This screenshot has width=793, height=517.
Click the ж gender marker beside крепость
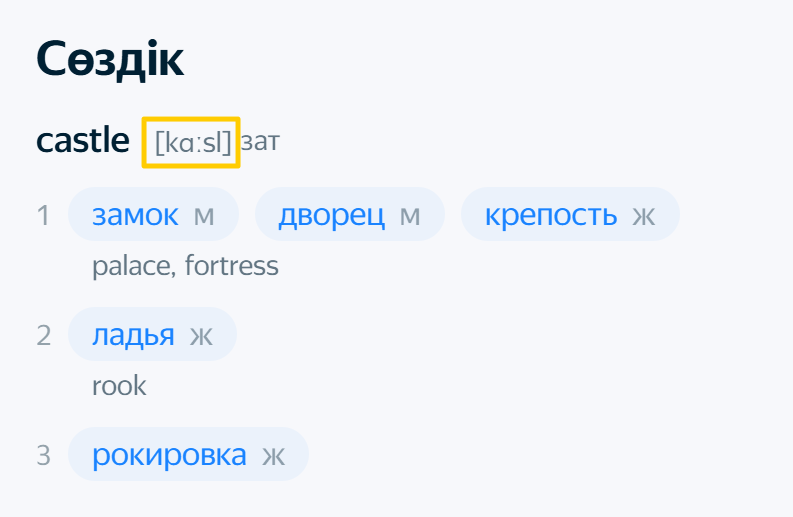coord(644,216)
